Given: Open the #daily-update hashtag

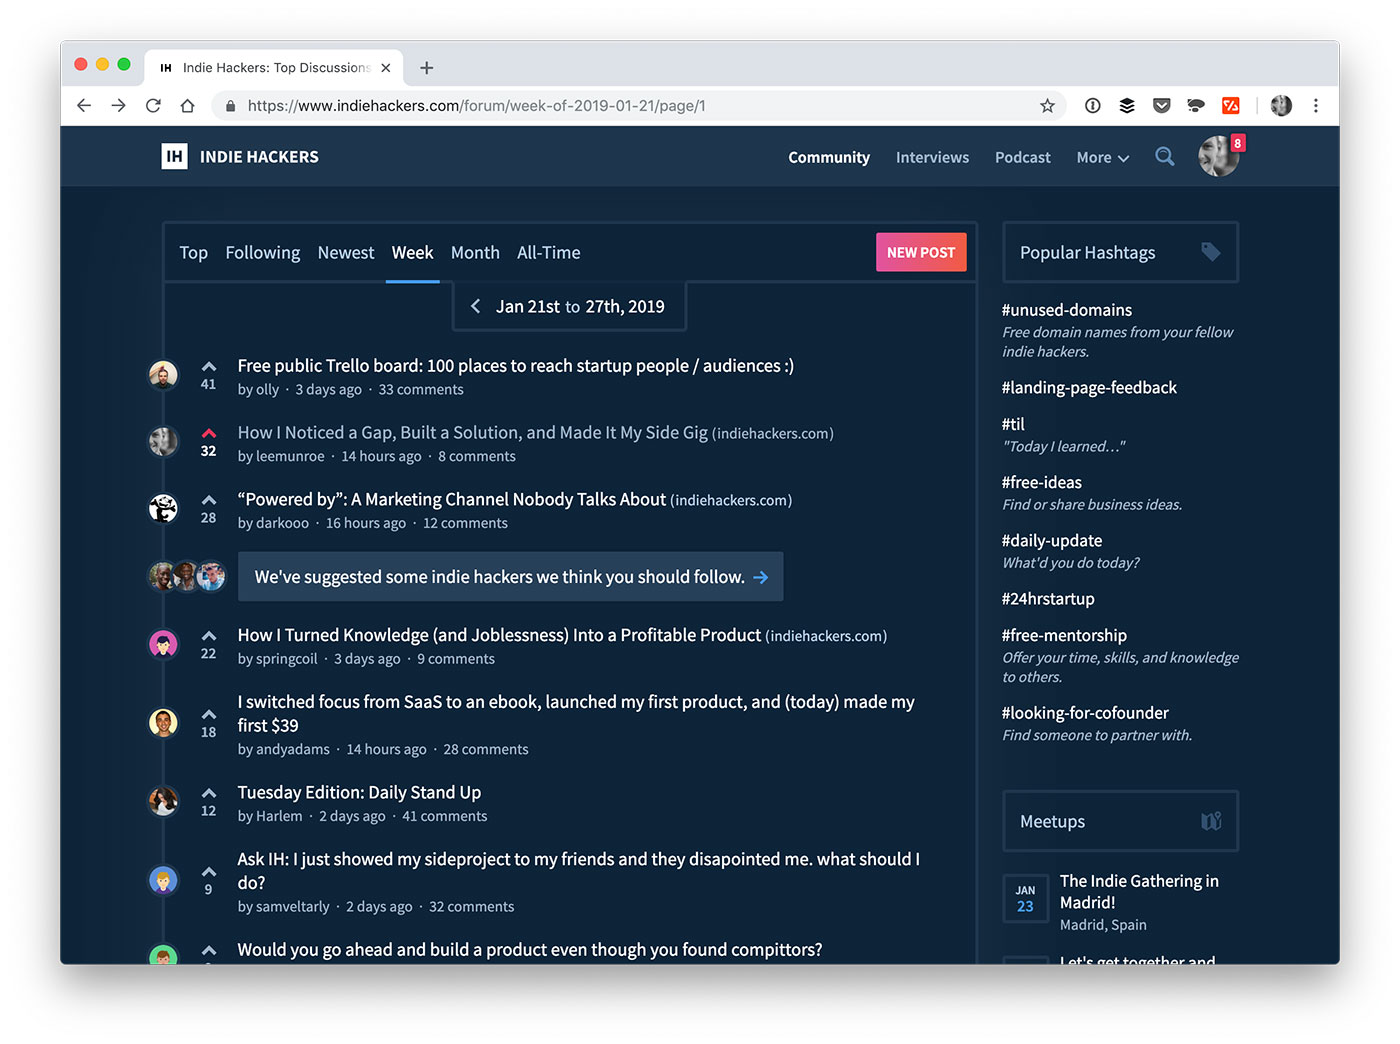Looking at the screenshot, I should (x=1052, y=540).
